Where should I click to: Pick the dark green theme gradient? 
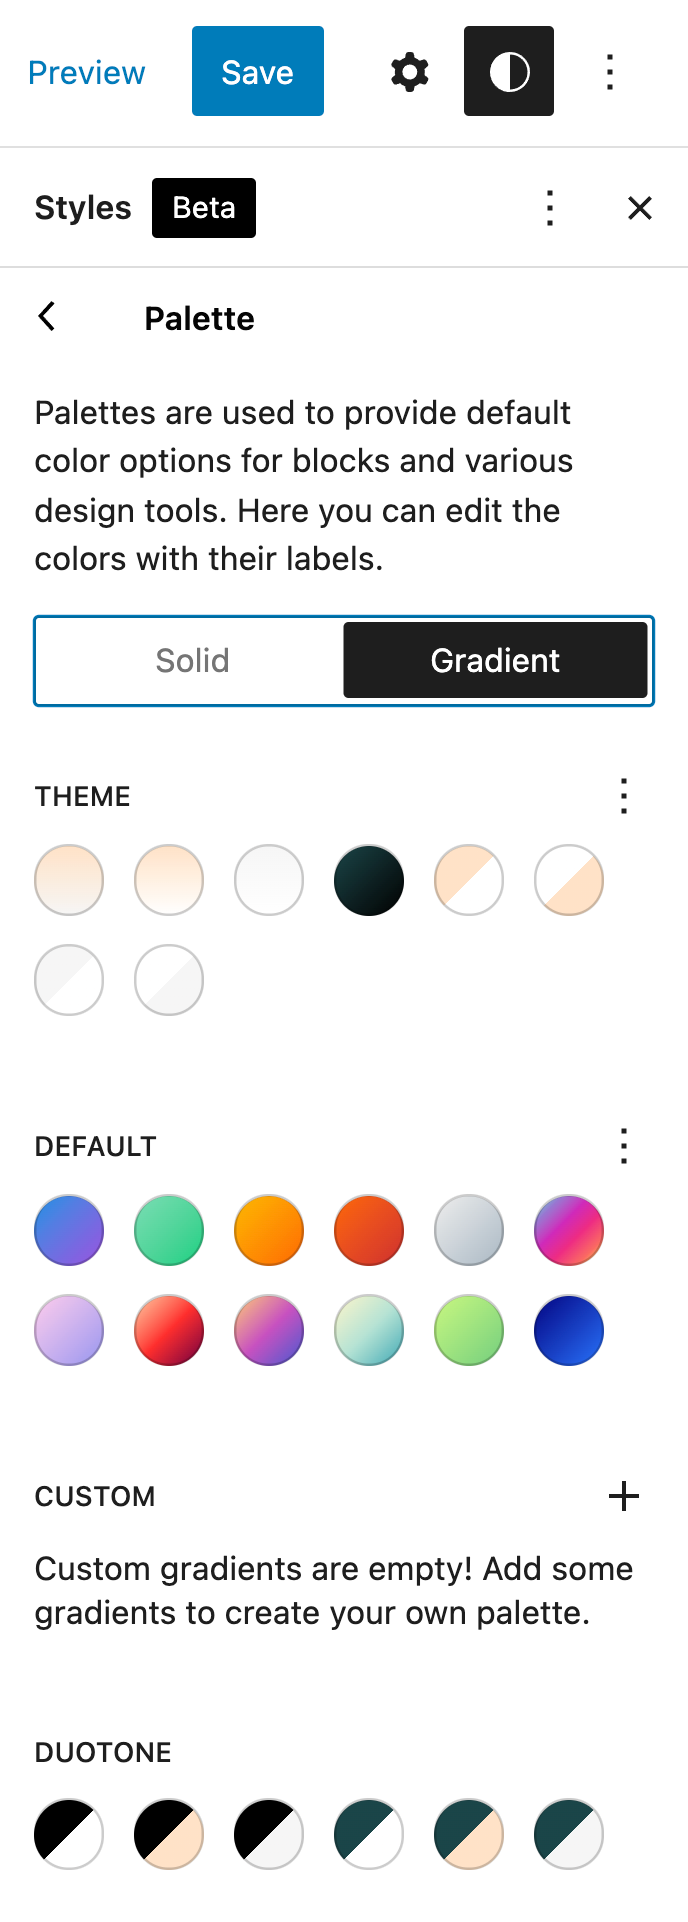coord(369,880)
